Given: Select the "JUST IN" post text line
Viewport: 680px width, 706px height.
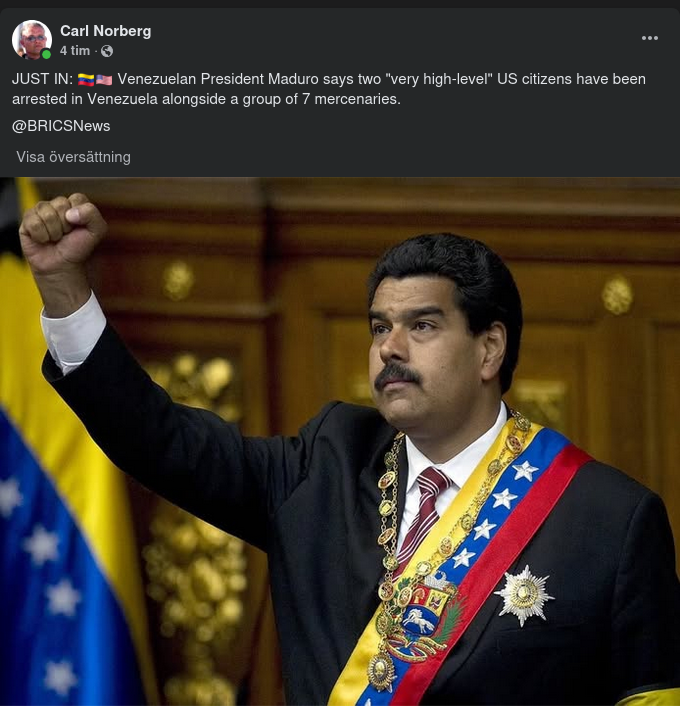Looking at the screenshot, I should click(329, 79).
